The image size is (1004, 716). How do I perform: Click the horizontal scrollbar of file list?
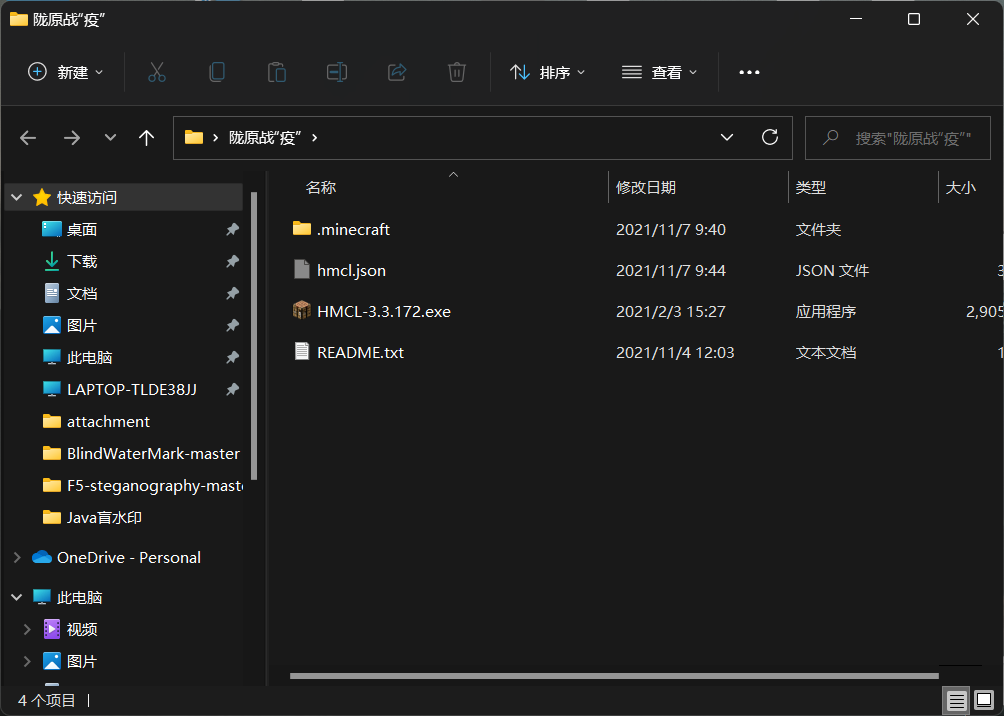click(x=614, y=676)
